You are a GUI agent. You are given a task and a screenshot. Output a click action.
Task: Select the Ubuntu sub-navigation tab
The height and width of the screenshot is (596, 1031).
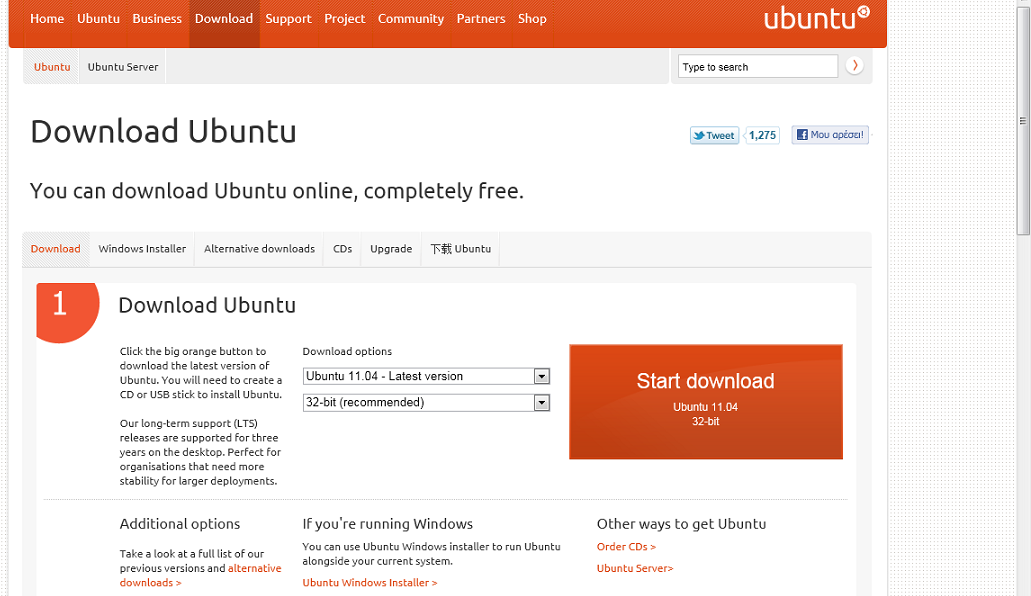tap(52, 66)
